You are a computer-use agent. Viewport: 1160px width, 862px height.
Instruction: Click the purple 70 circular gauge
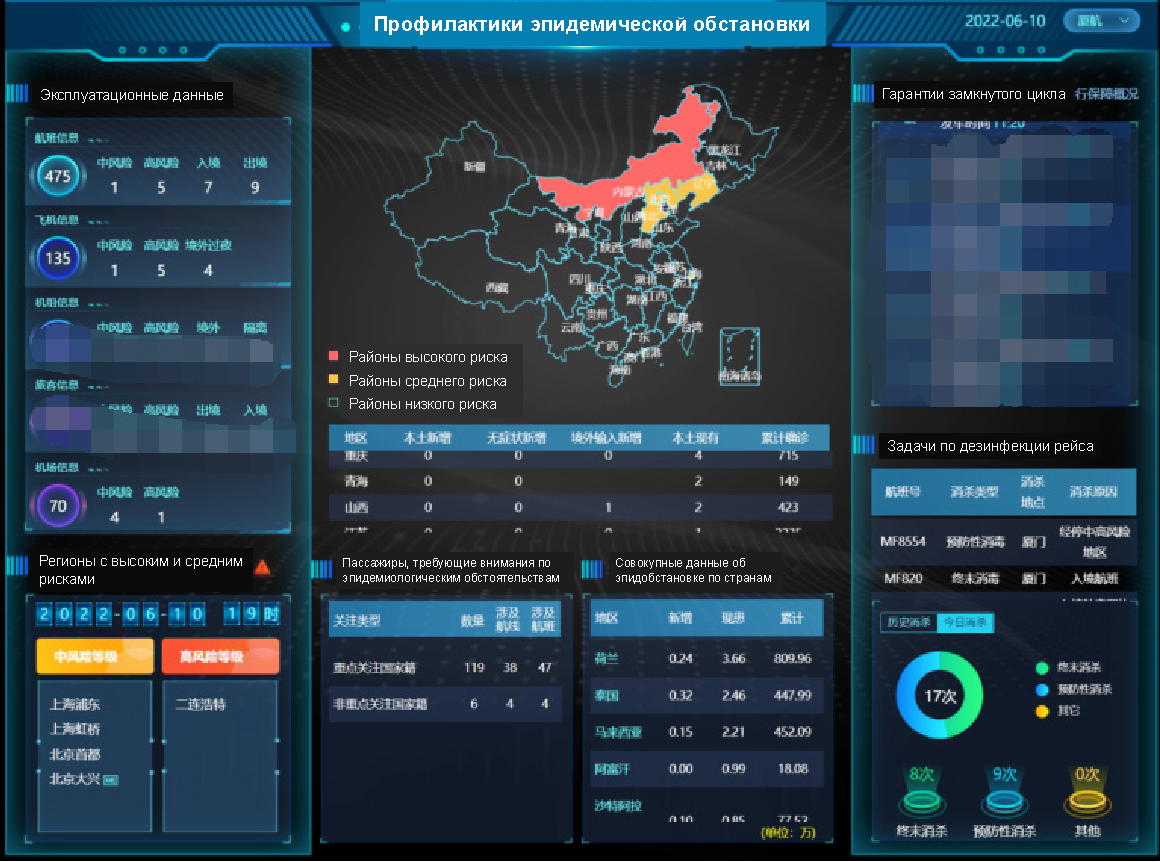[58, 506]
